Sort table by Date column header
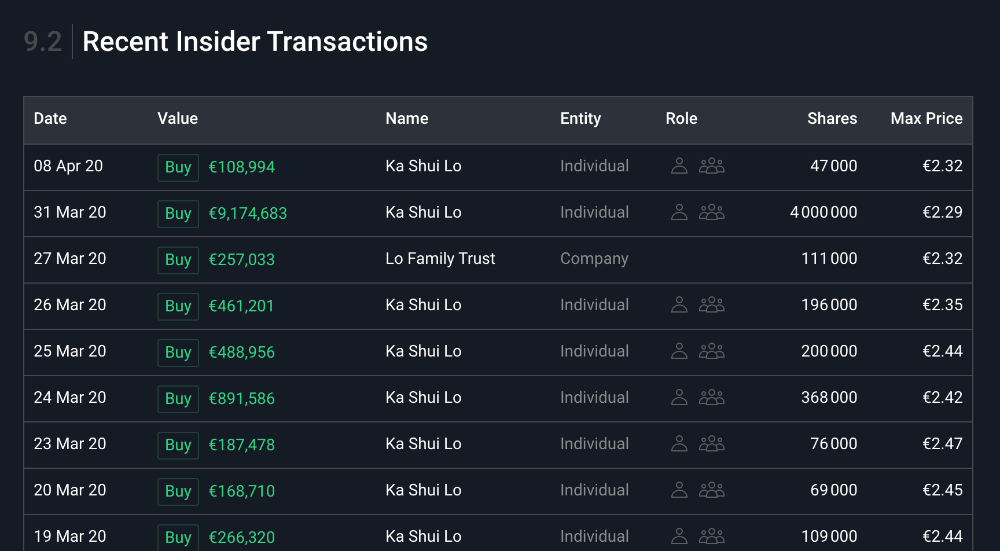The image size is (1000, 551). (50, 118)
